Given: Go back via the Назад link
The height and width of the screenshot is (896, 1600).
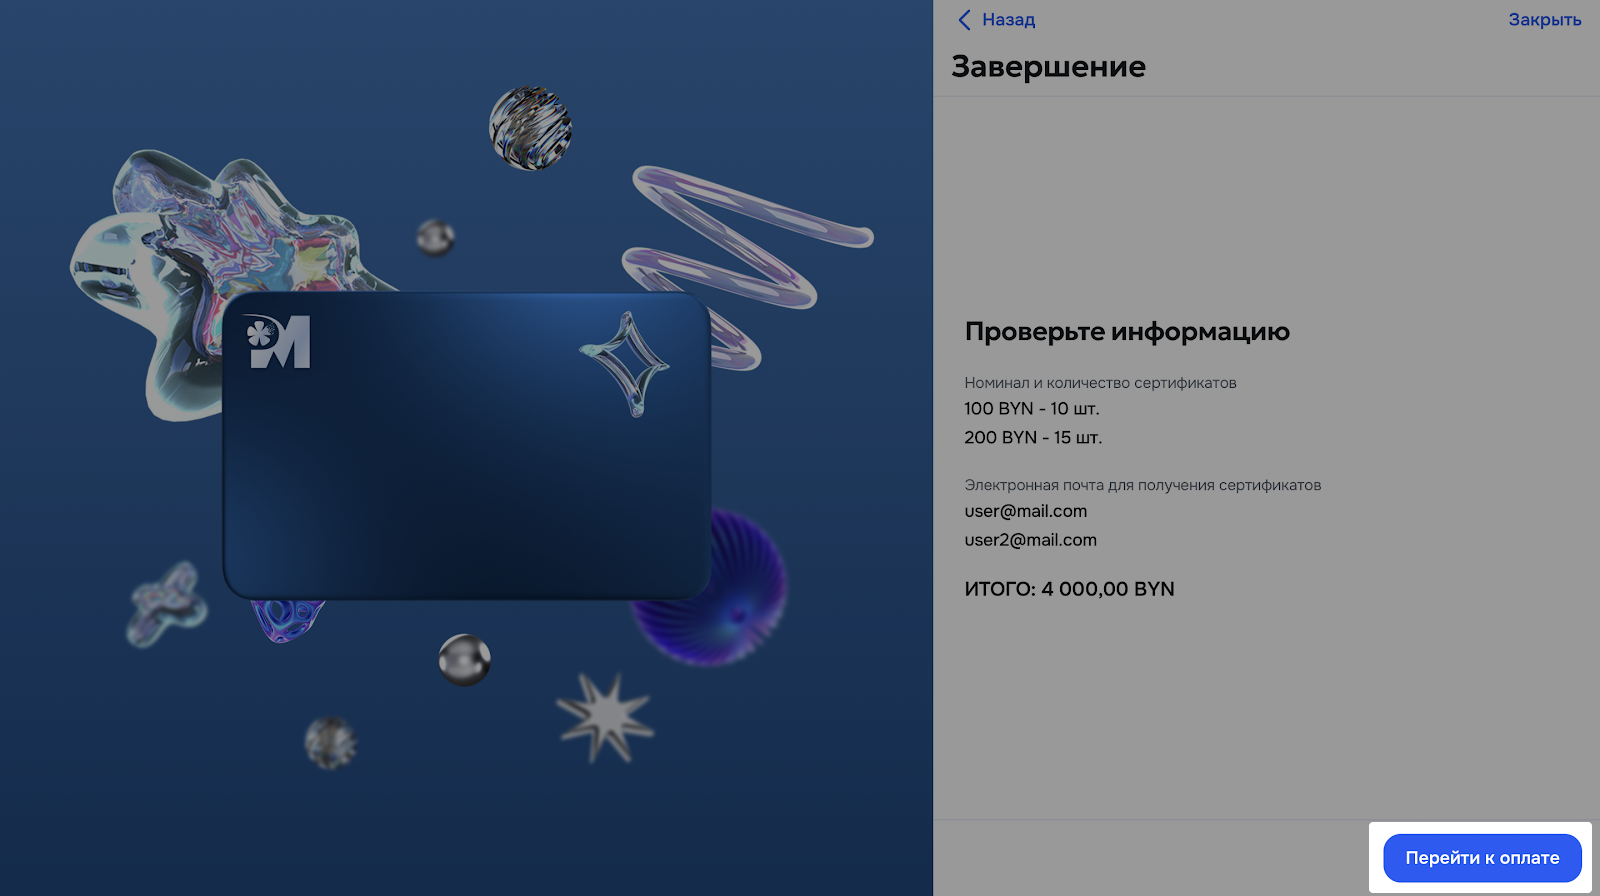Looking at the screenshot, I should point(1008,20).
